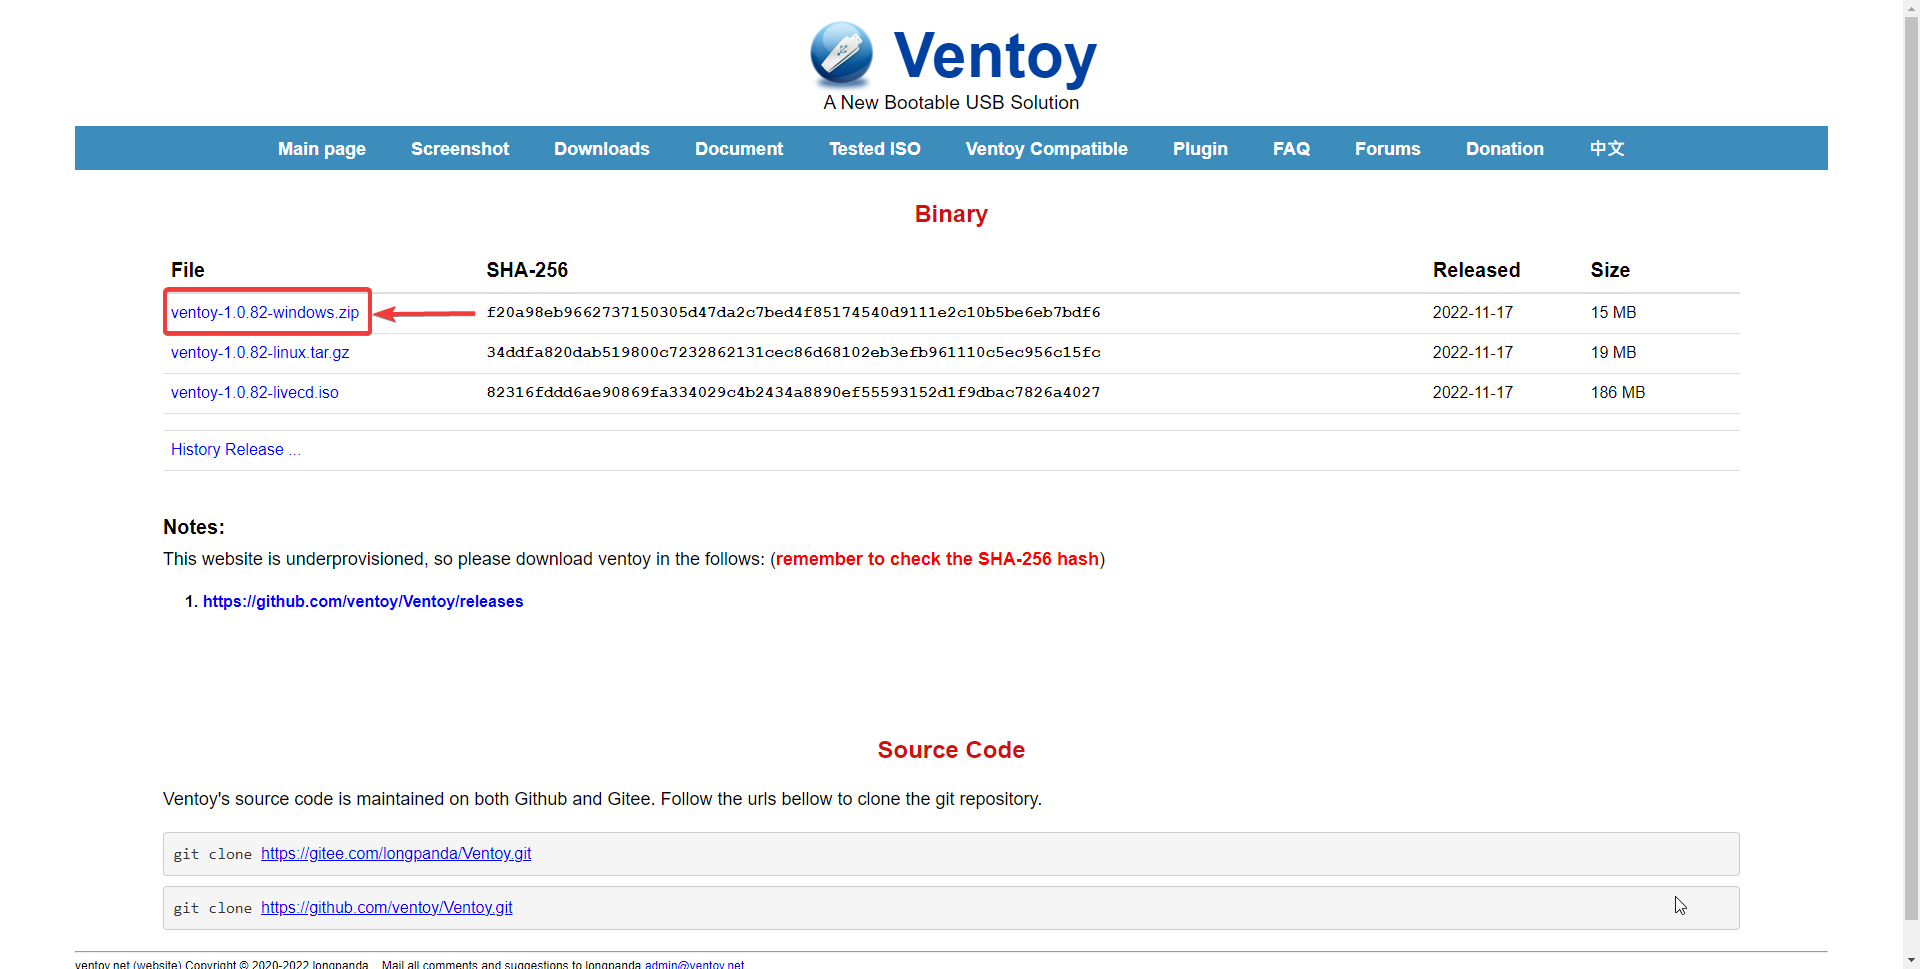The image size is (1920, 969).
Task: Open the gitee.com Ventoy.git link
Action: point(396,854)
